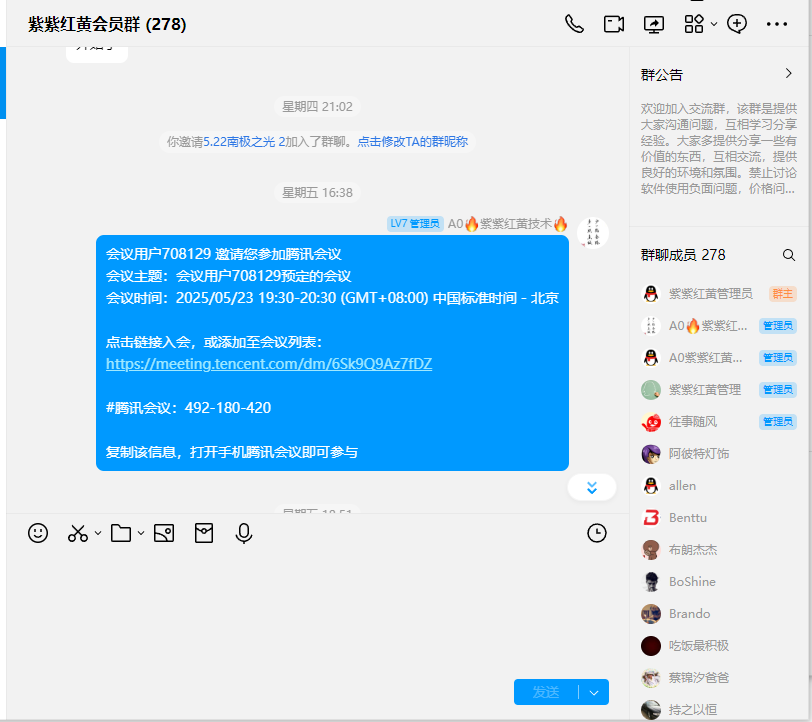The width and height of the screenshot is (812, 722).
Task: Select member 吃饭最积极
Action: [x=718, y=646]
